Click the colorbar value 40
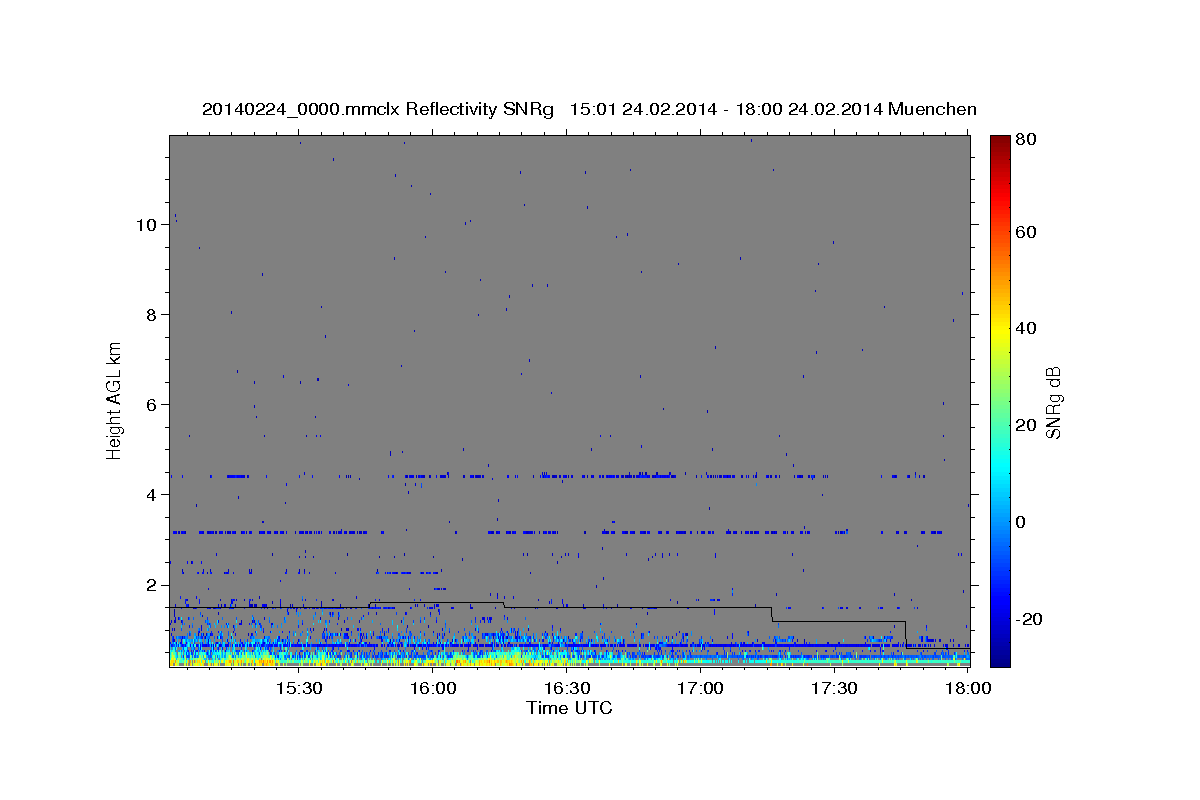This screenshot has width=1200, height=800. (x=1026, y=329)
